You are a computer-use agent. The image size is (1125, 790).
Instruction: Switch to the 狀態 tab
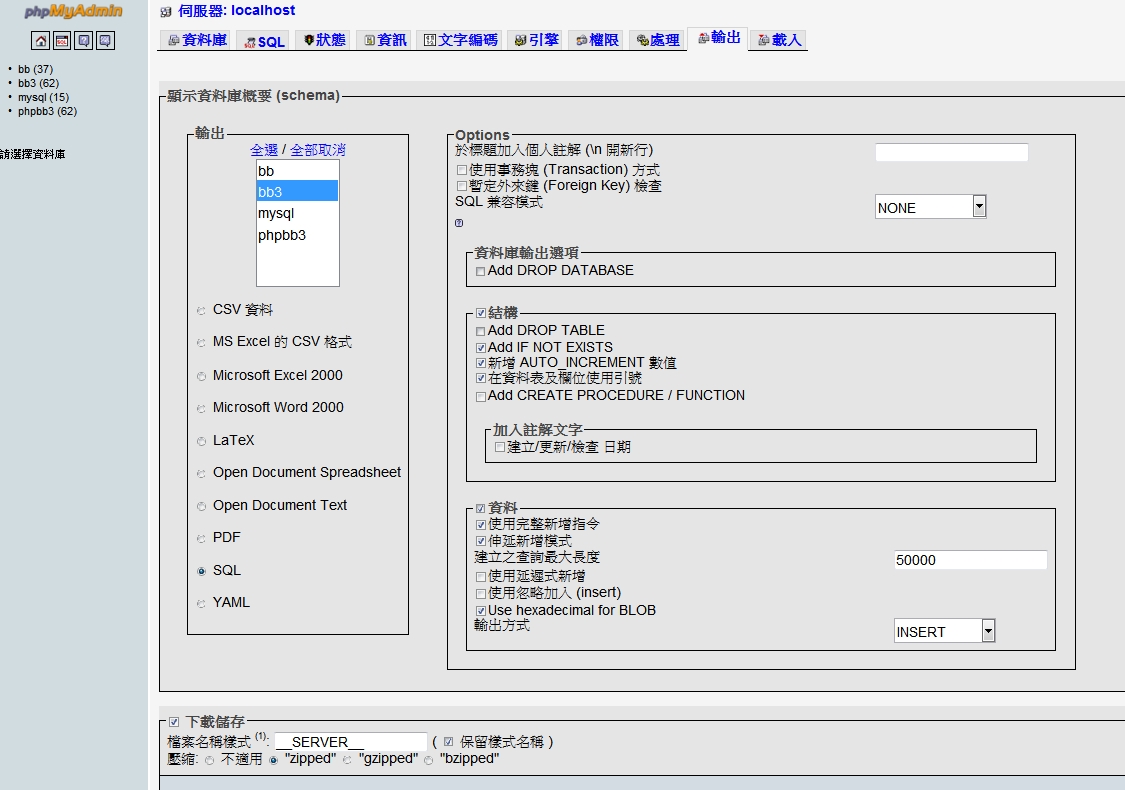click(x=324, y=40)
